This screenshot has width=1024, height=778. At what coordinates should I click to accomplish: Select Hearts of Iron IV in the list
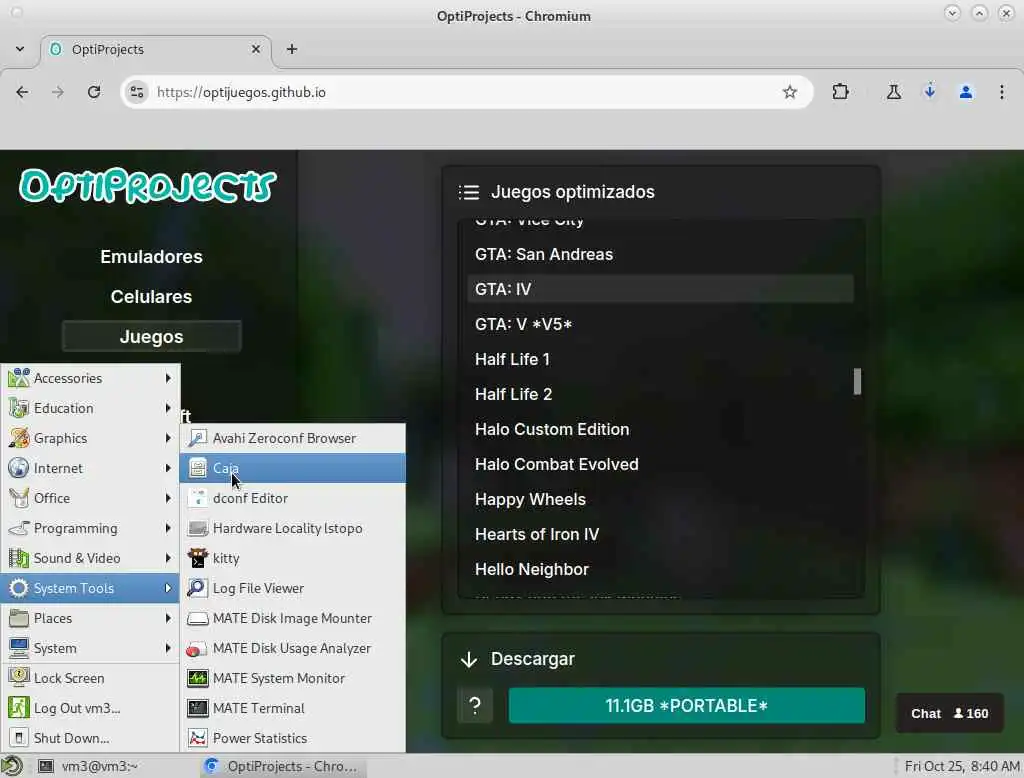coord(661,534)
